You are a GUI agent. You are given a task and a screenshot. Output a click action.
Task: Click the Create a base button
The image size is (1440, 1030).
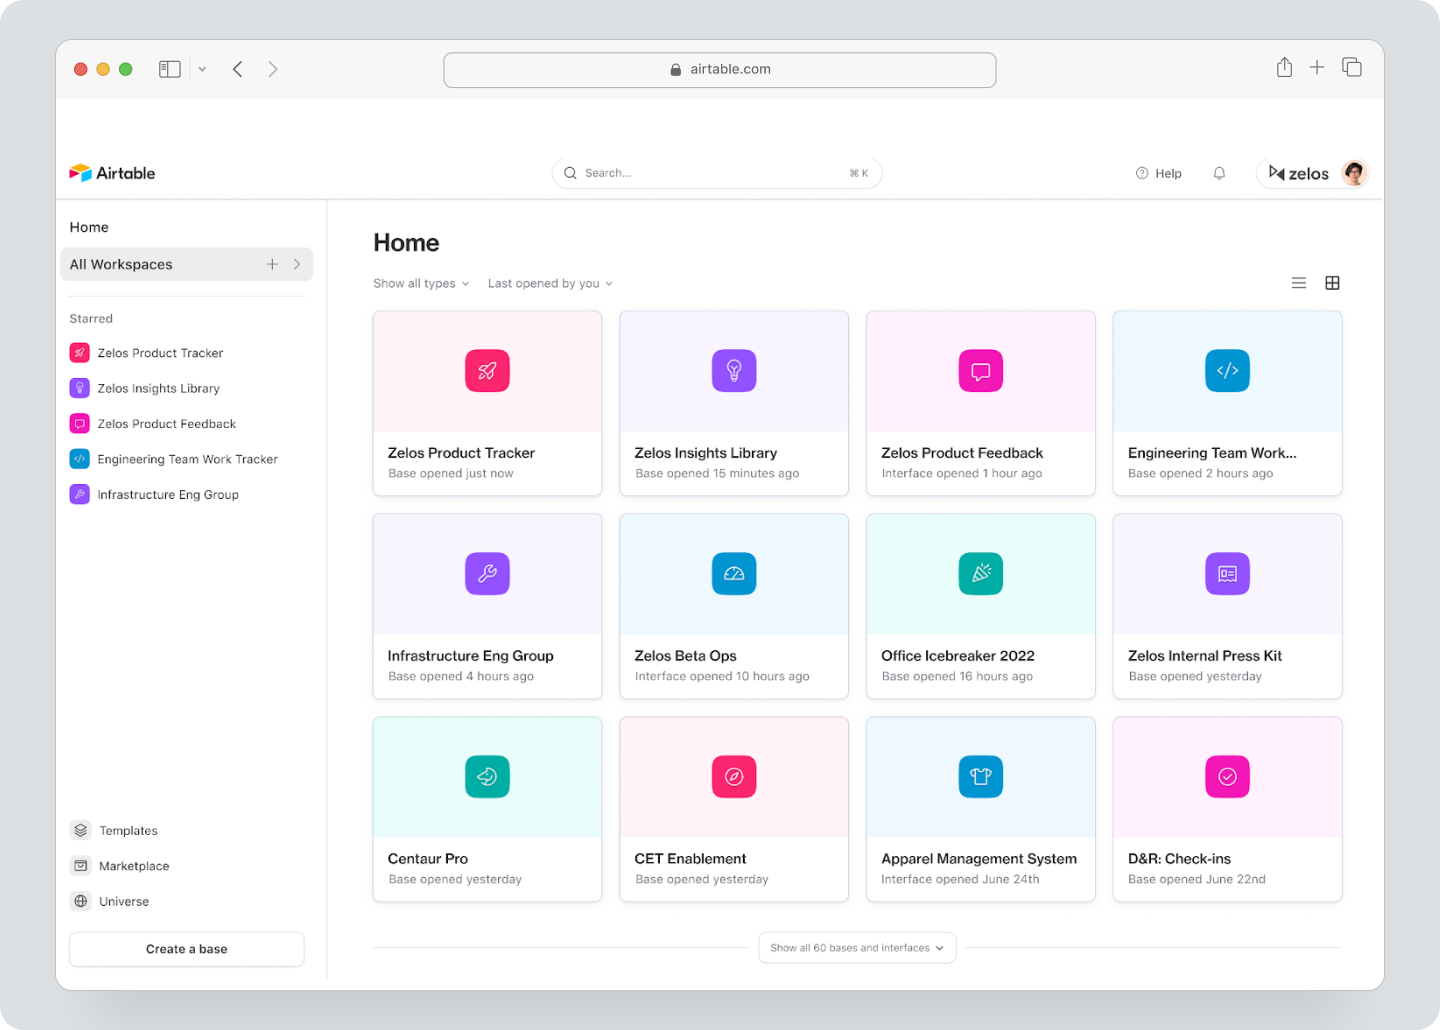click(186, 948)
